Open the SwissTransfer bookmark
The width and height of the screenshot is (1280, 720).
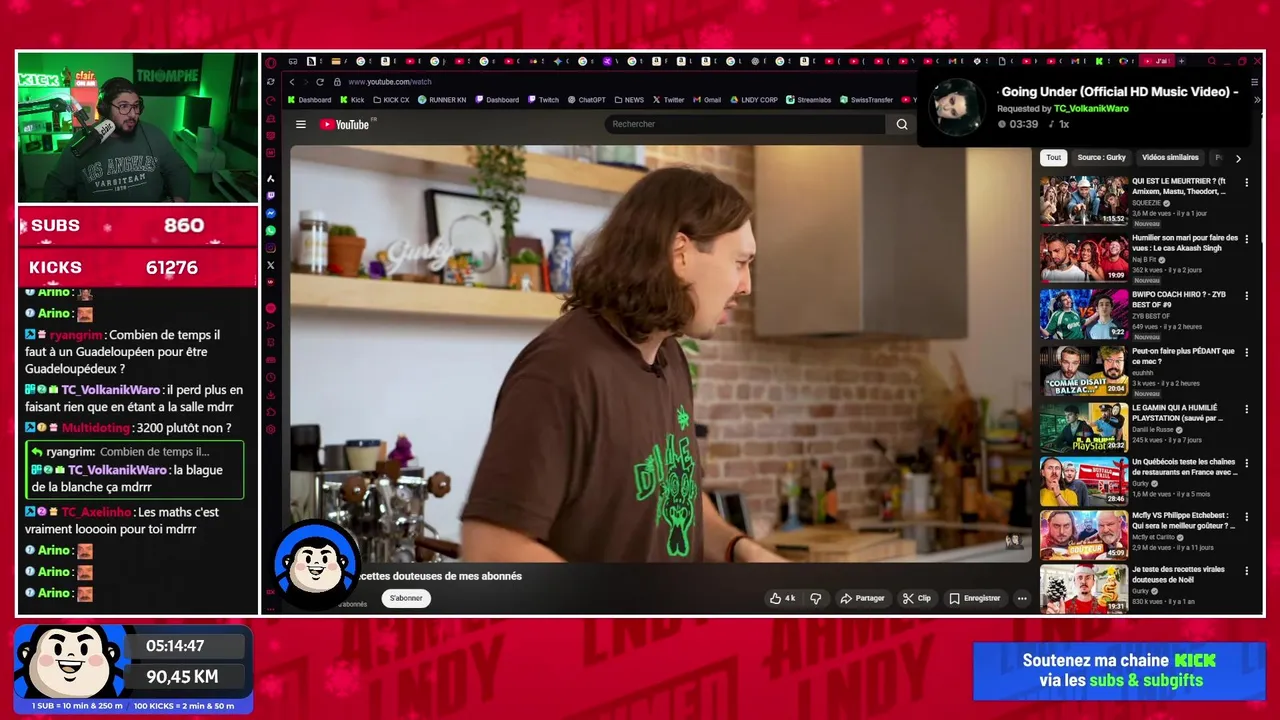pos(866,100)
